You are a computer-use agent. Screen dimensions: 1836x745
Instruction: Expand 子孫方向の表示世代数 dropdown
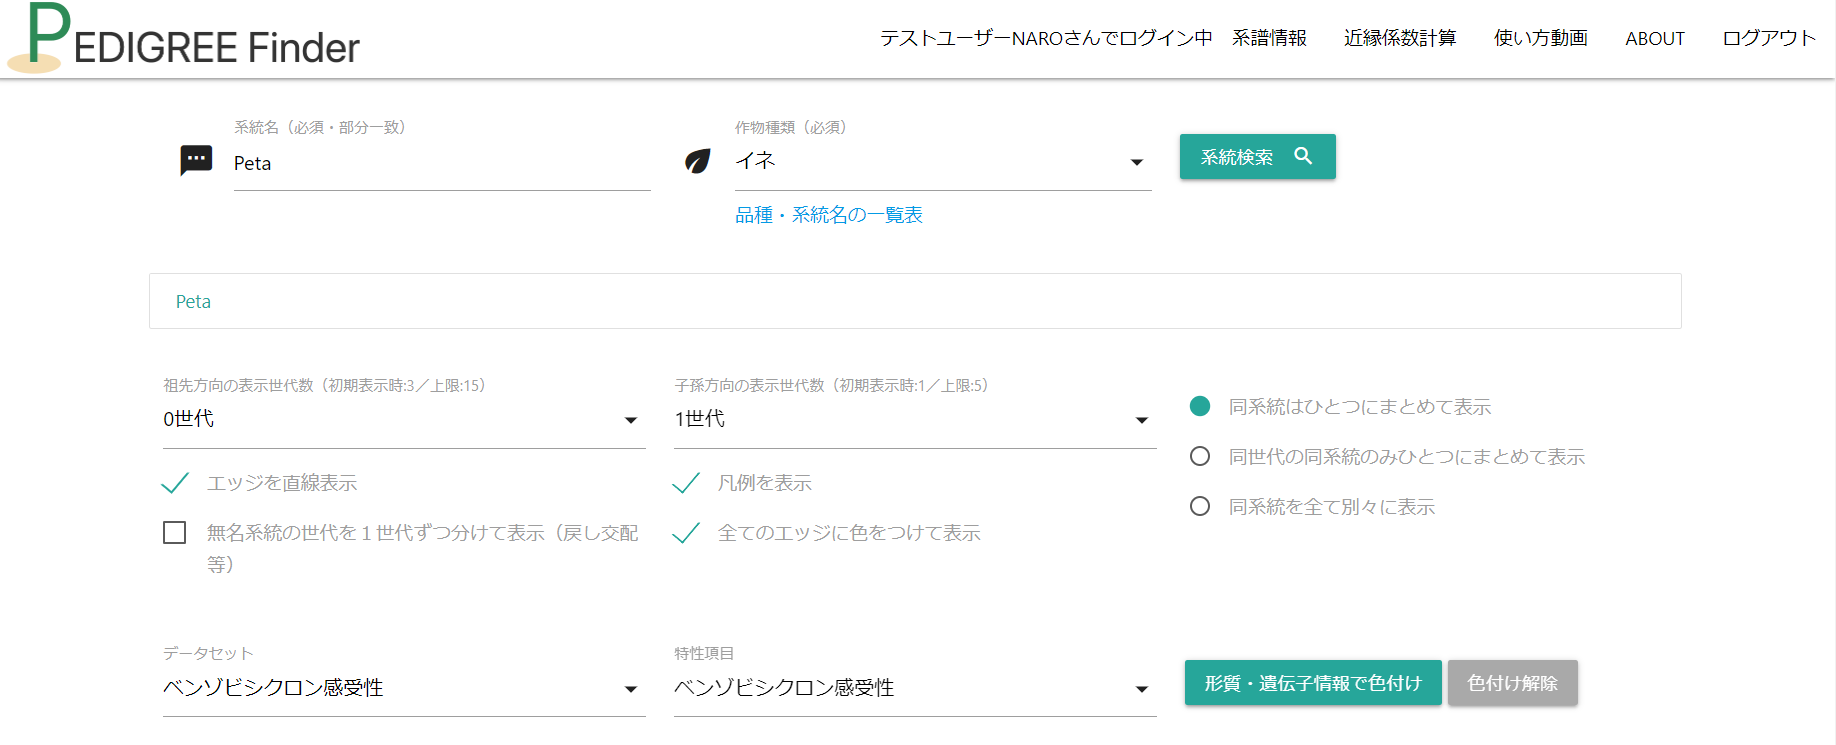(x=914, y=420)
